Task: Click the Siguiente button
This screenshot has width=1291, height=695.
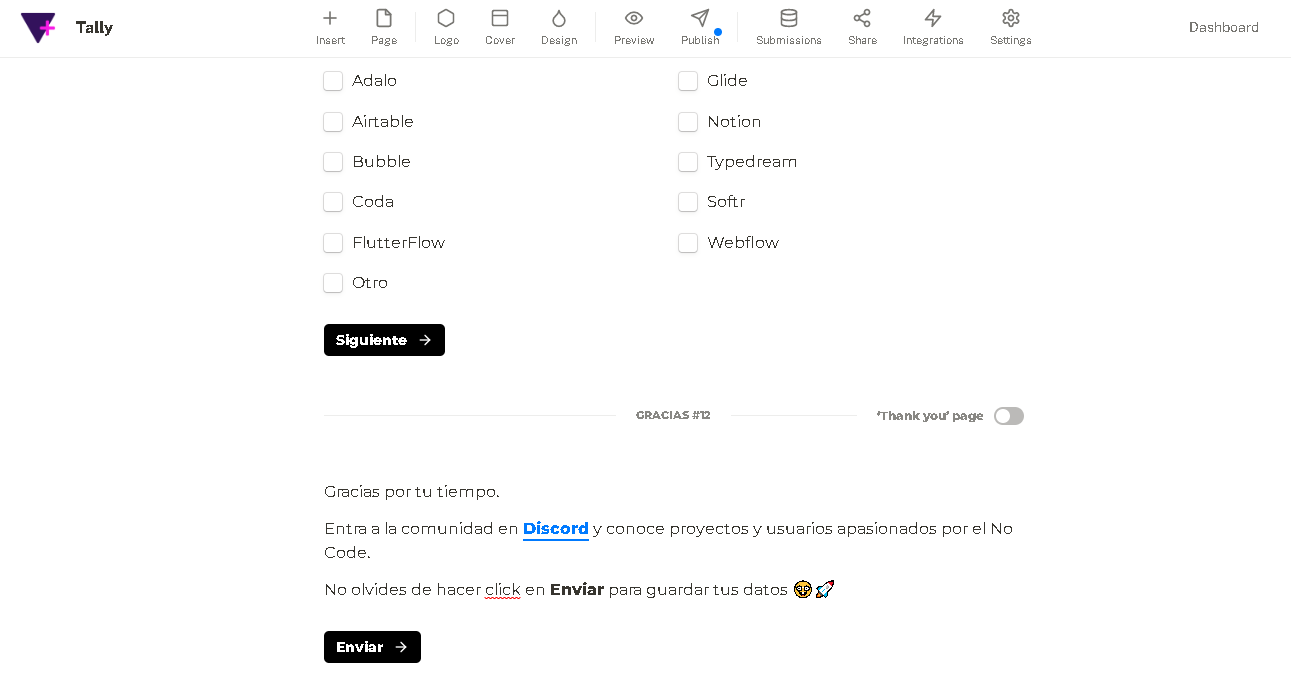Action: [384, 340]
